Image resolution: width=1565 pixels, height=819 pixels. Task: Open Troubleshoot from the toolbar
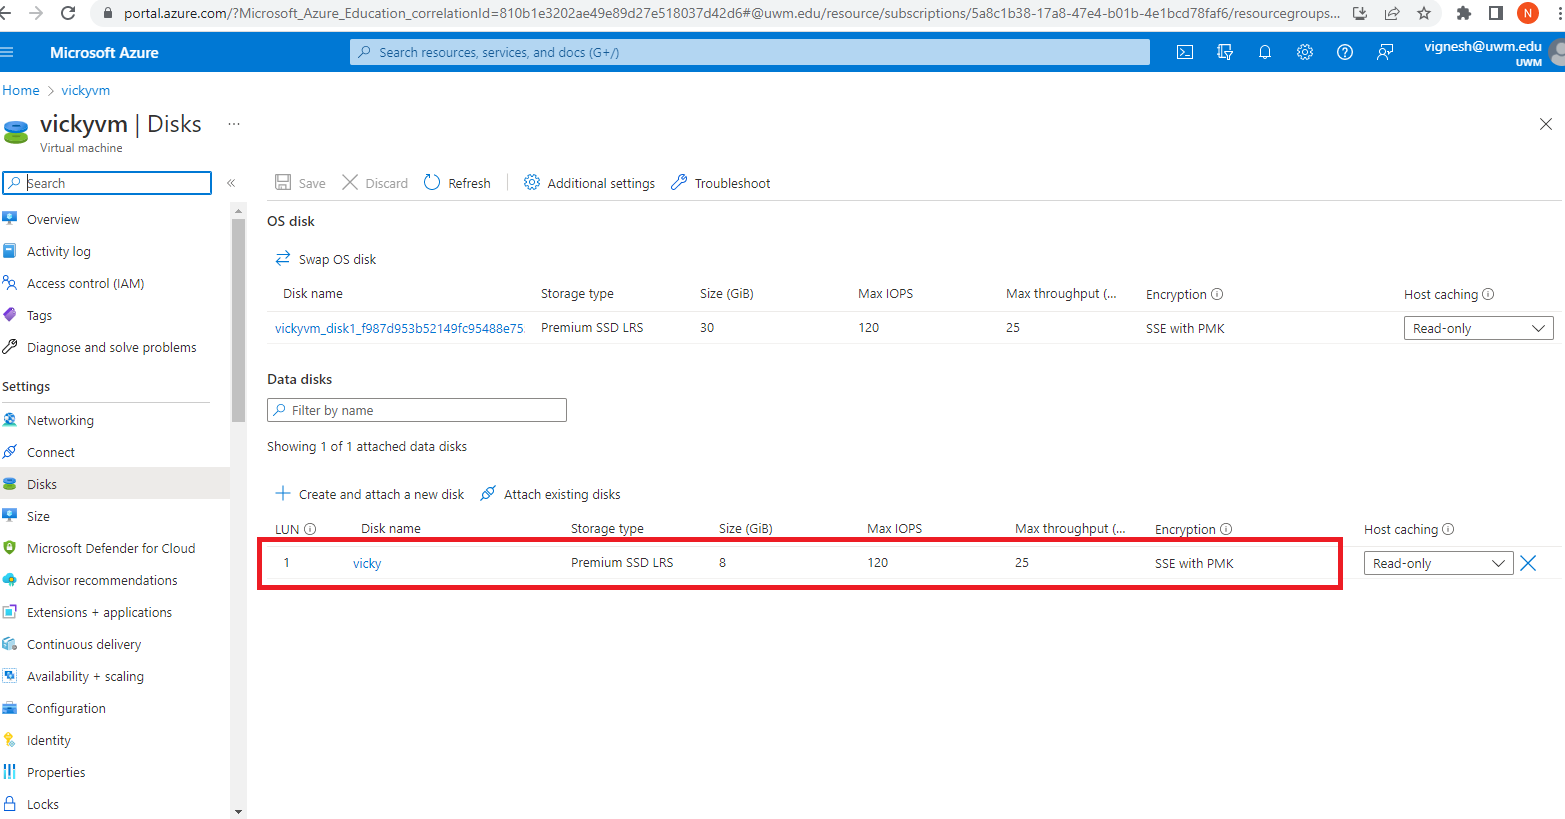coord(720,182)
